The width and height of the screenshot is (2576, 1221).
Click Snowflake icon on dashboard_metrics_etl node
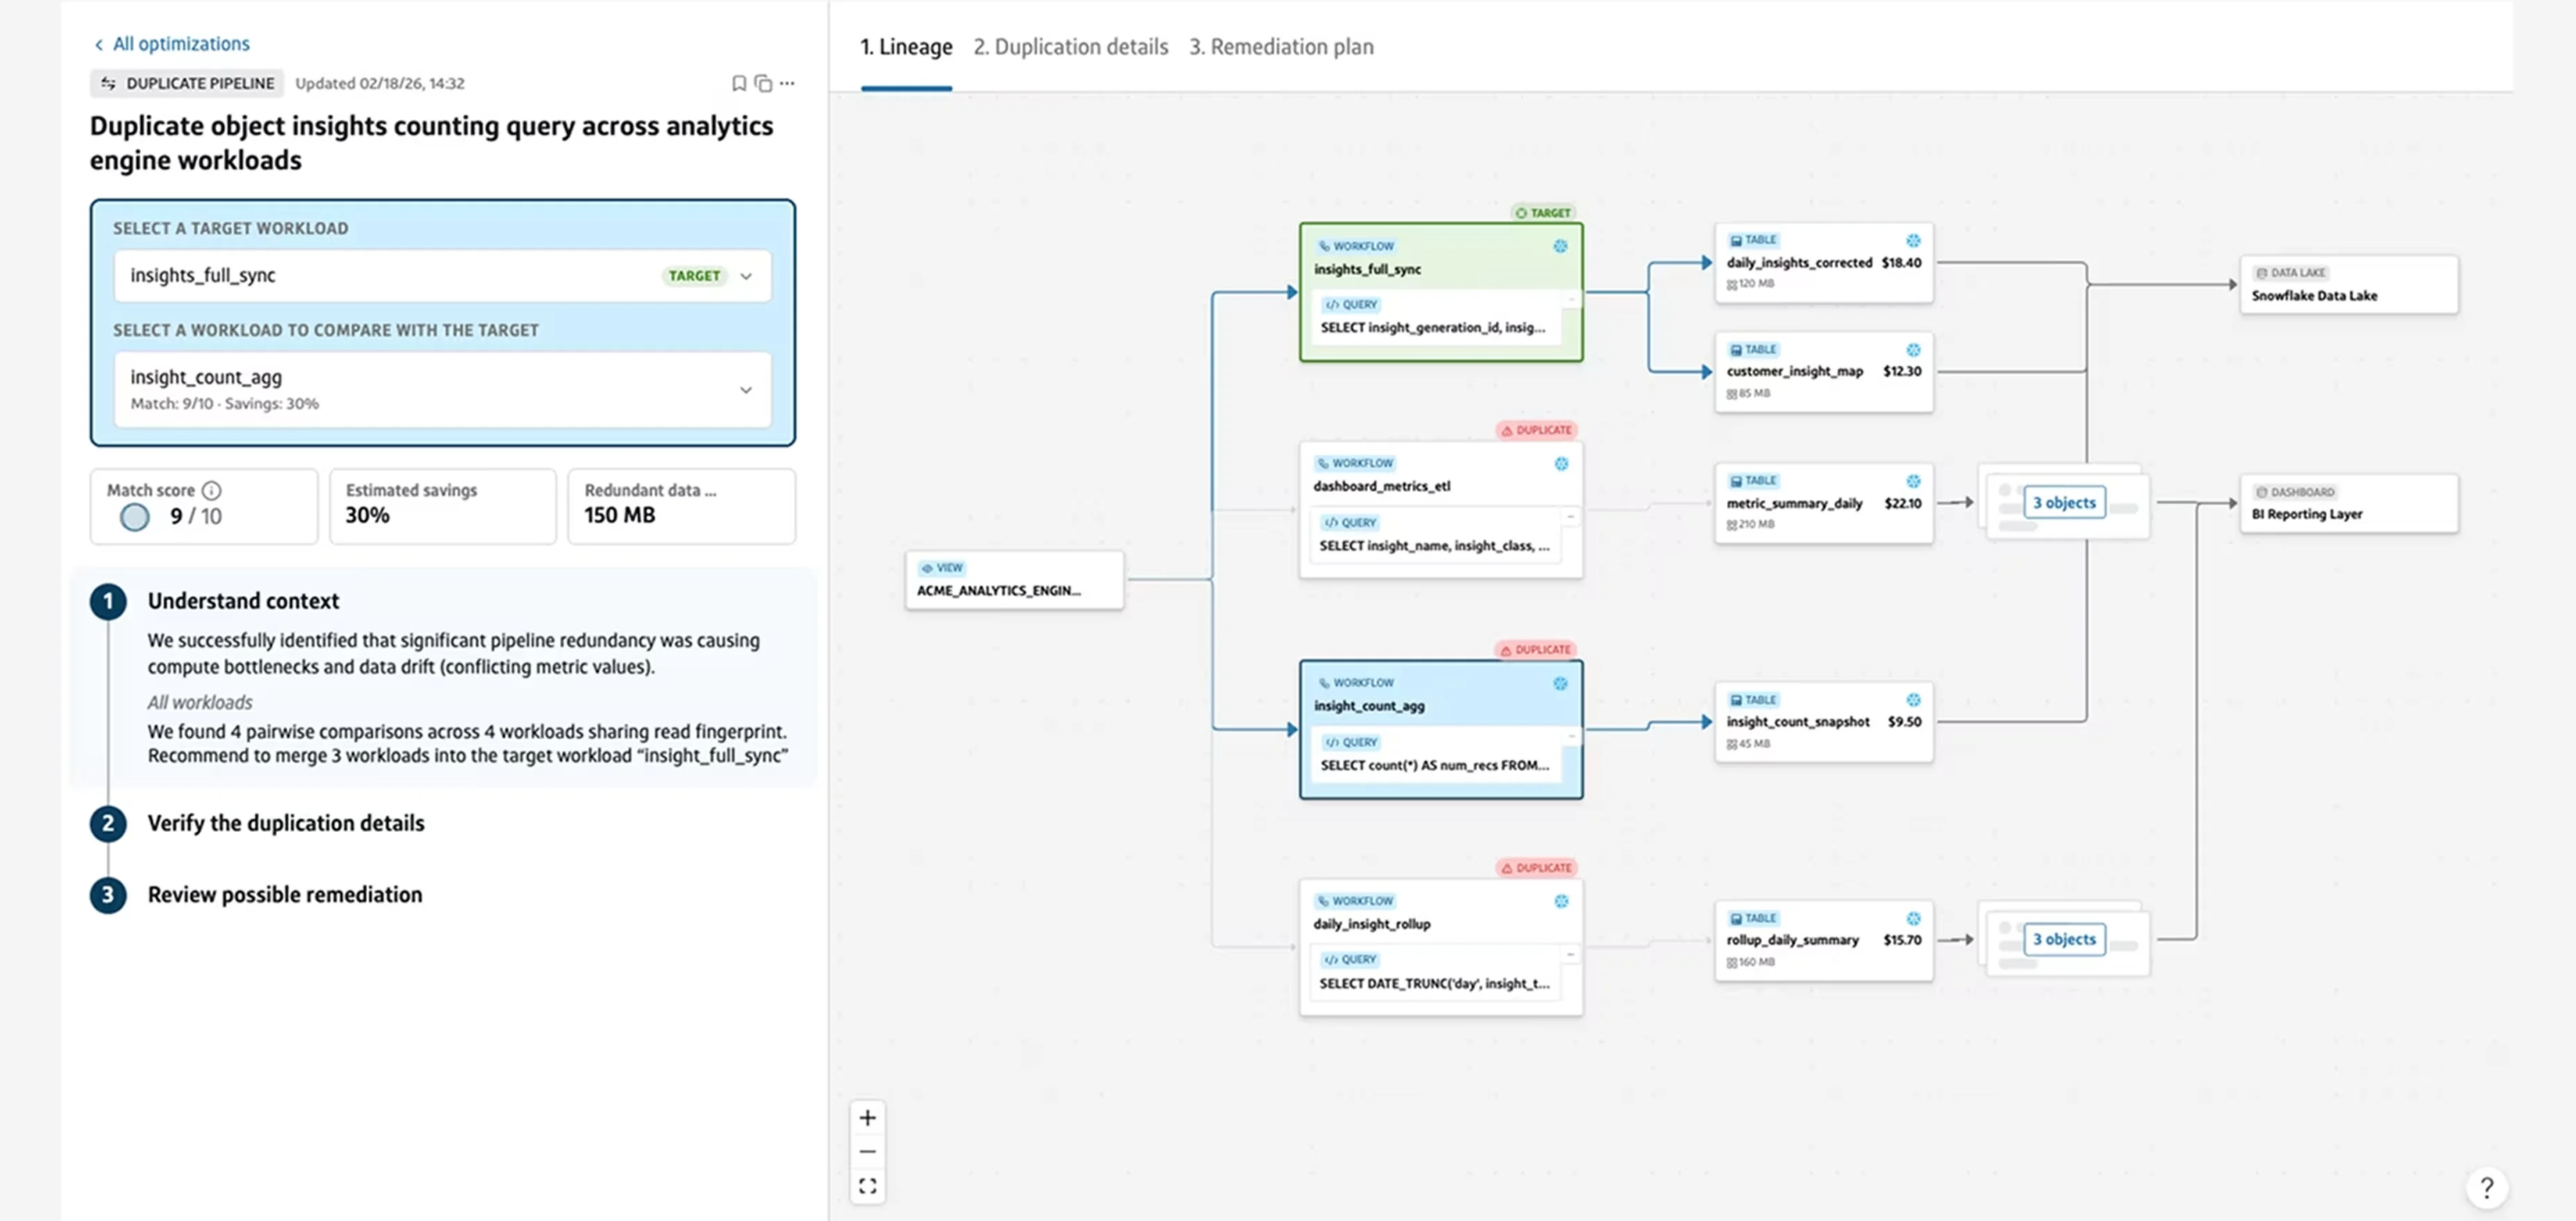point(1561,464)
